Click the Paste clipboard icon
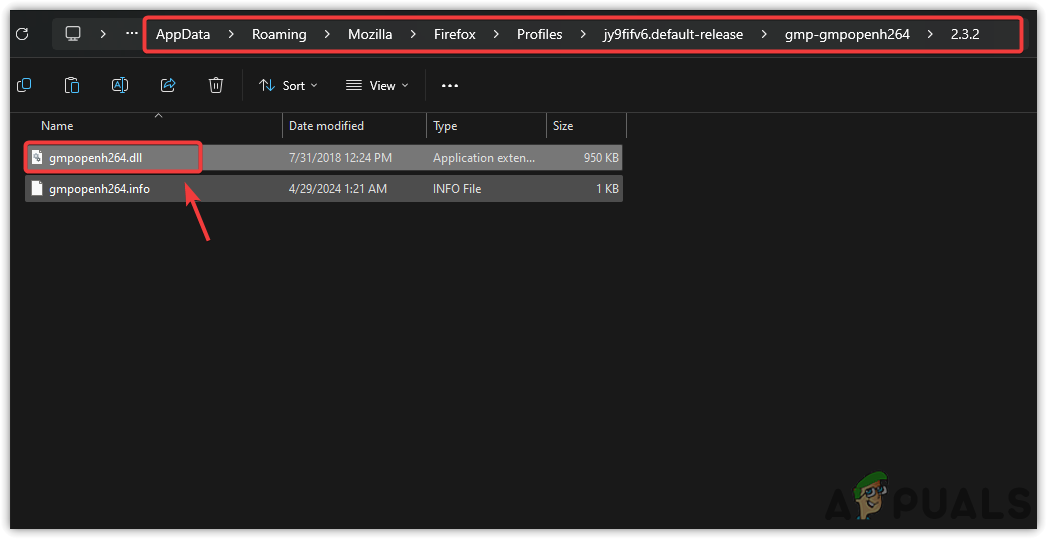Viewport: 1047px width, 539px height. (72, 85)
